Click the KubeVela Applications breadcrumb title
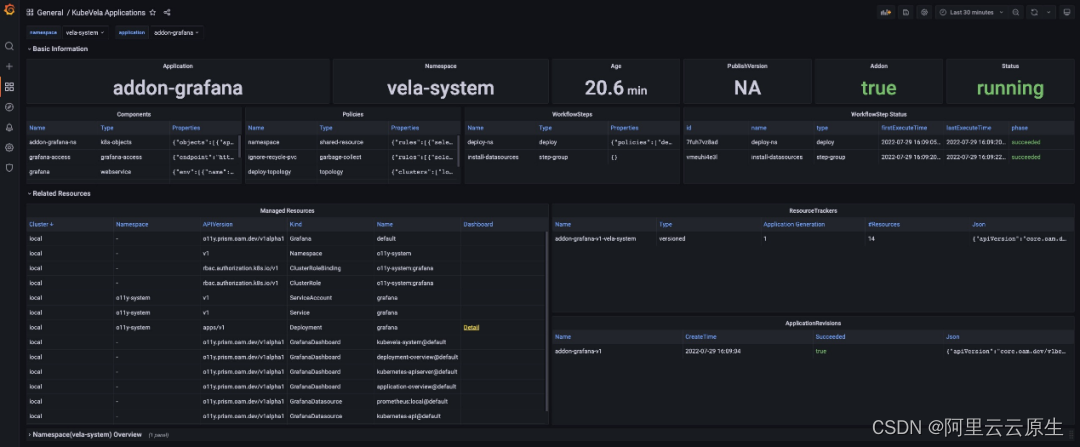Screen dimensions: 1080x447 point(108,12)
